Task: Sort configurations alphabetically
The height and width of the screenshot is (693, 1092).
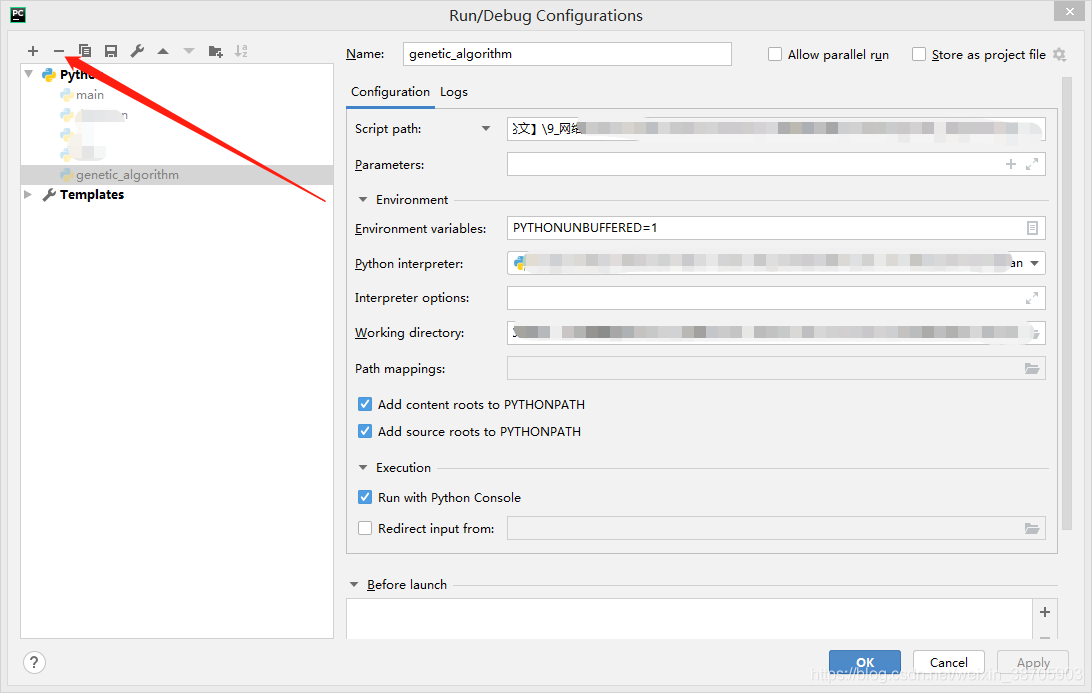Action: (241, 51)
